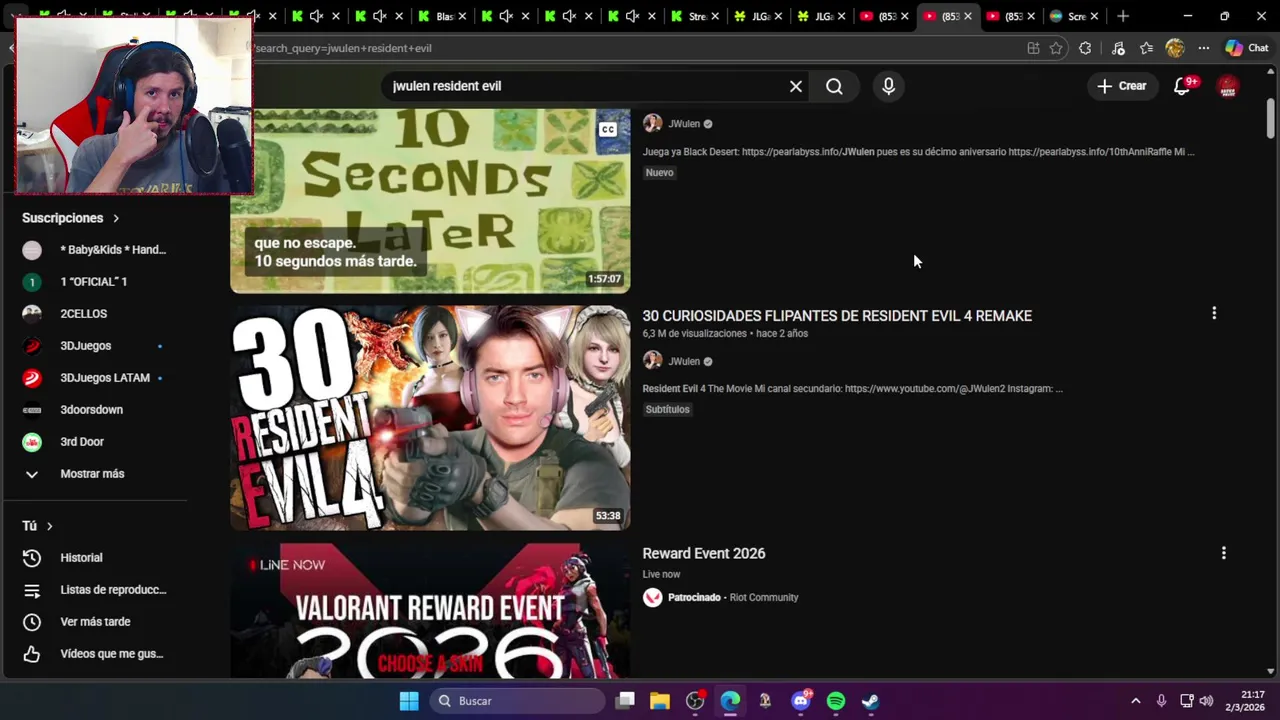The width and height of the screenshot is (1280, 720).
Task: Open the YouTube notifications bell
Action: (x=1182, y=86)
